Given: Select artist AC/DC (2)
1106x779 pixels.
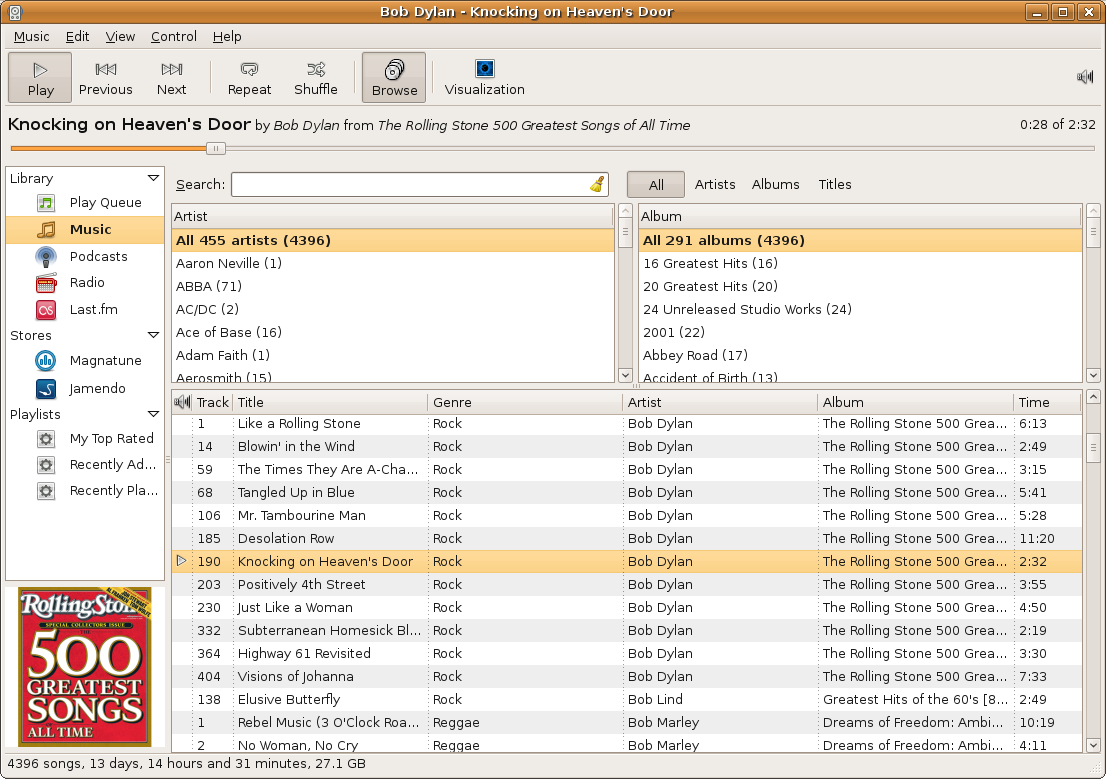Looking at the screenshot, I should (393, 309).
